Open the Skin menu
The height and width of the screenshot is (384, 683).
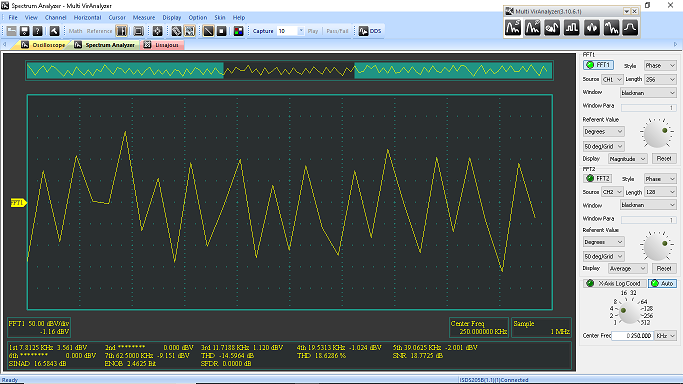(x=220, y=17)
